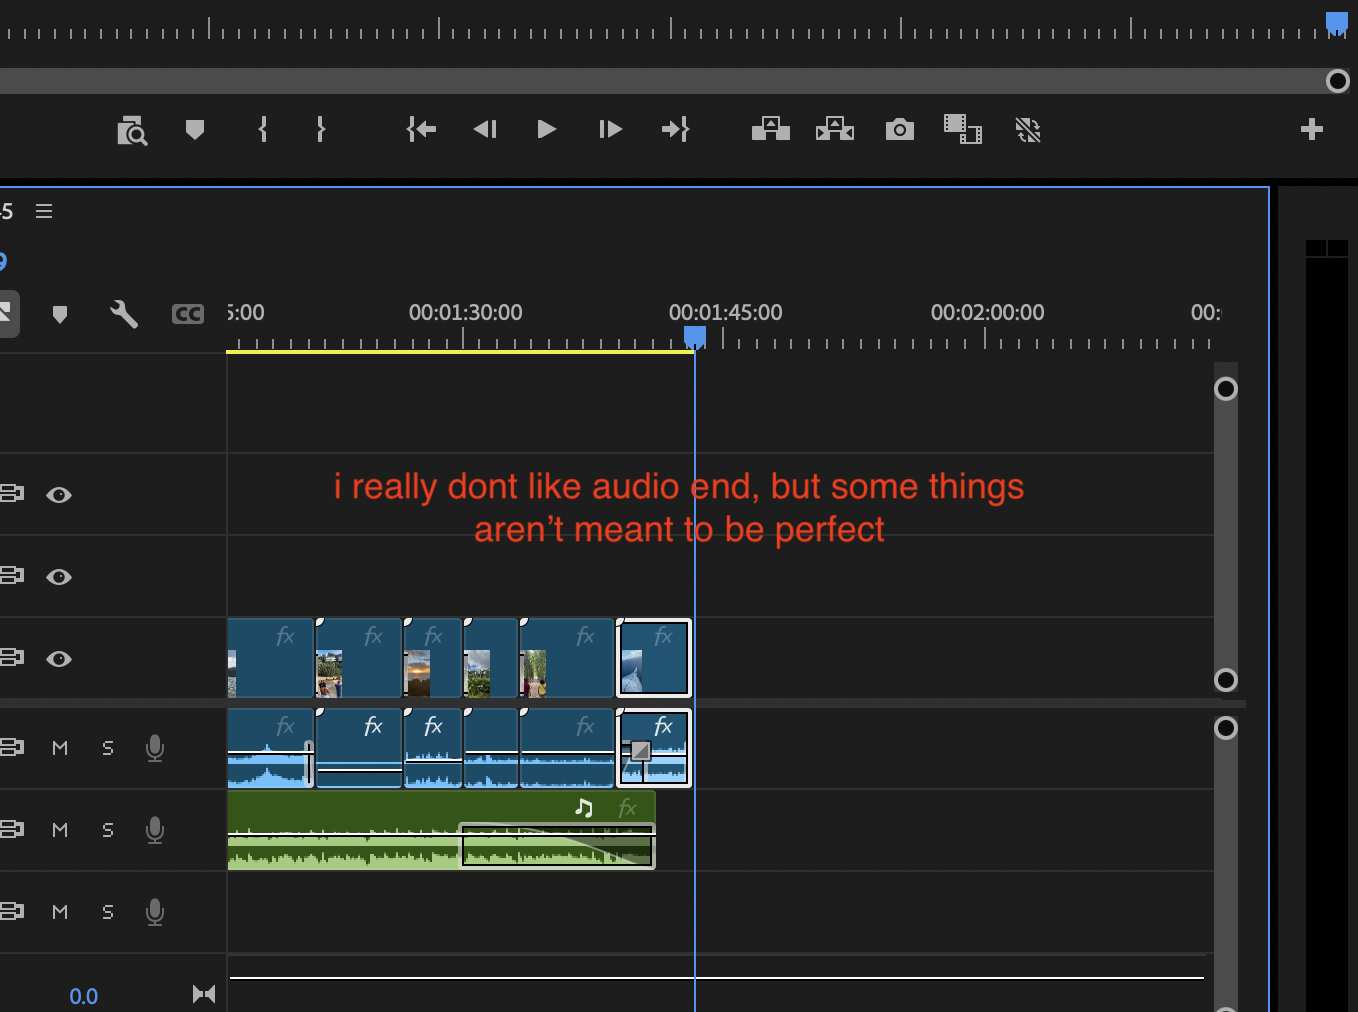Image resolution: width=1358 pixels, height=1012 pixels.
Task: Solo the second audio track with the S button
Action: click(x=107, y=830)
